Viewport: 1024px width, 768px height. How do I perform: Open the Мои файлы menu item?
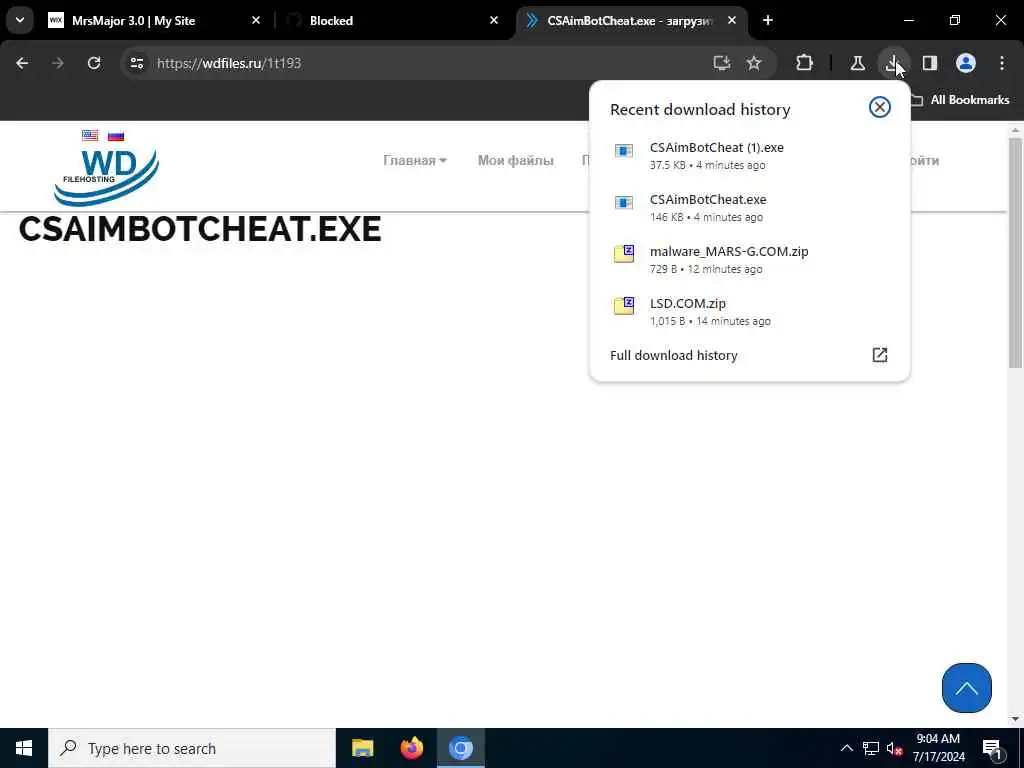click(515, 161)
